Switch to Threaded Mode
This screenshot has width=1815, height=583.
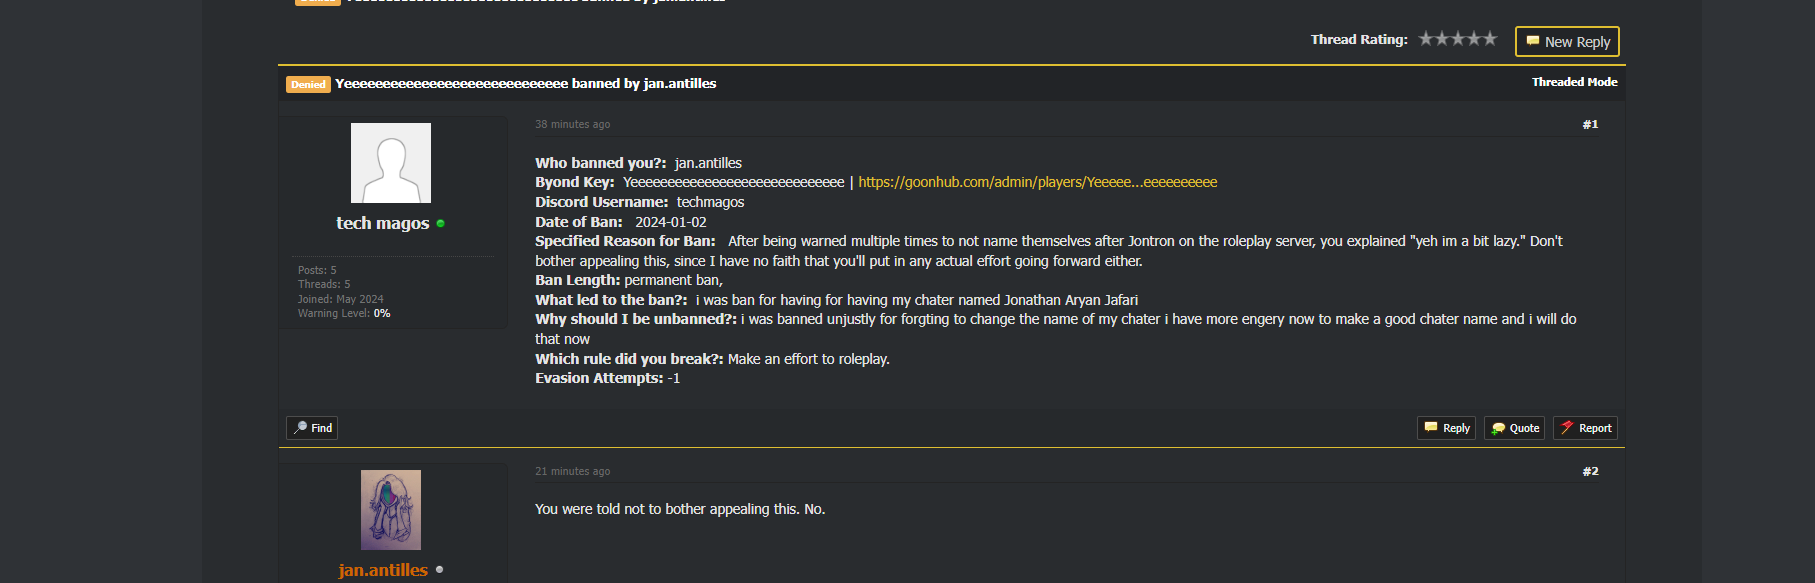1574,82
